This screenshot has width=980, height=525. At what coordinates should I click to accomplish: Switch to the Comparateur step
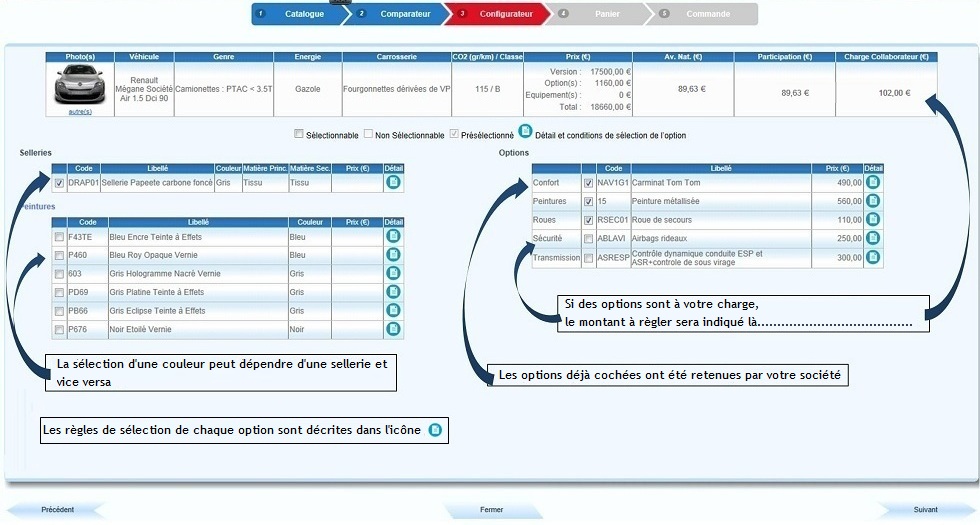pos(399,14)
